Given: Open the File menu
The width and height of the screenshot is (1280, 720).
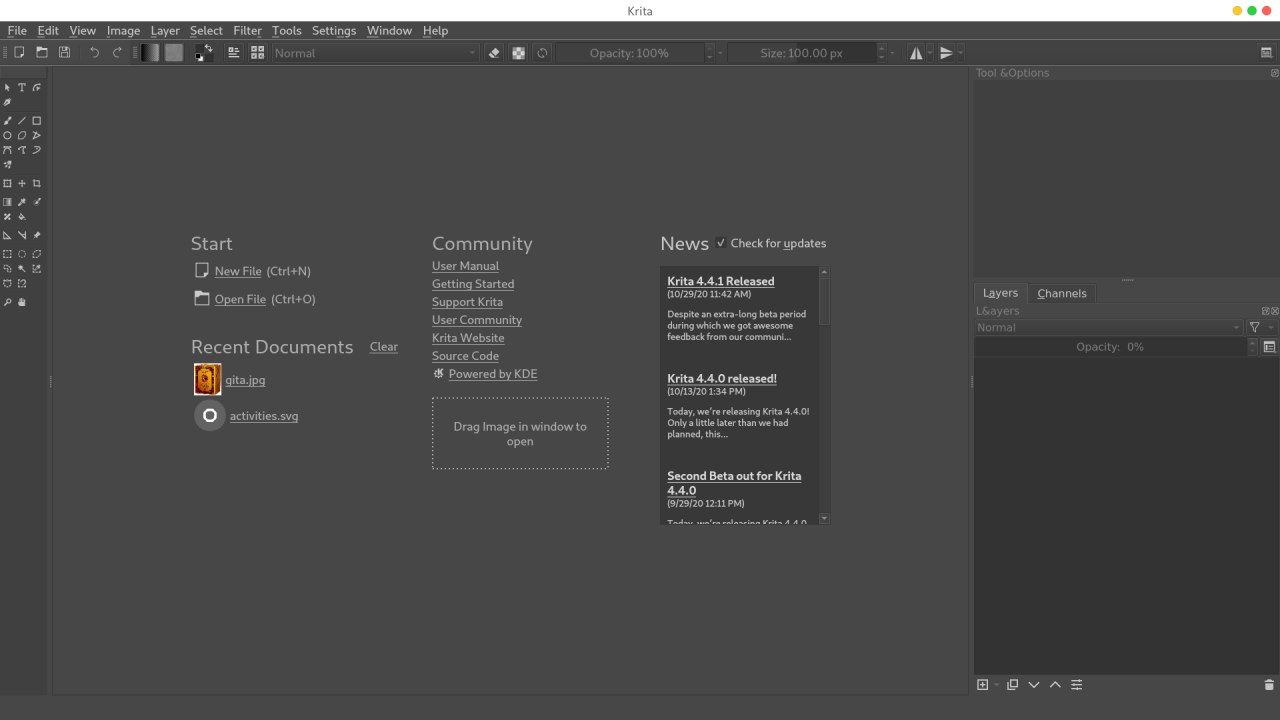Looking at the screenshot, I should pyautogui.click(x=17, y=31).
